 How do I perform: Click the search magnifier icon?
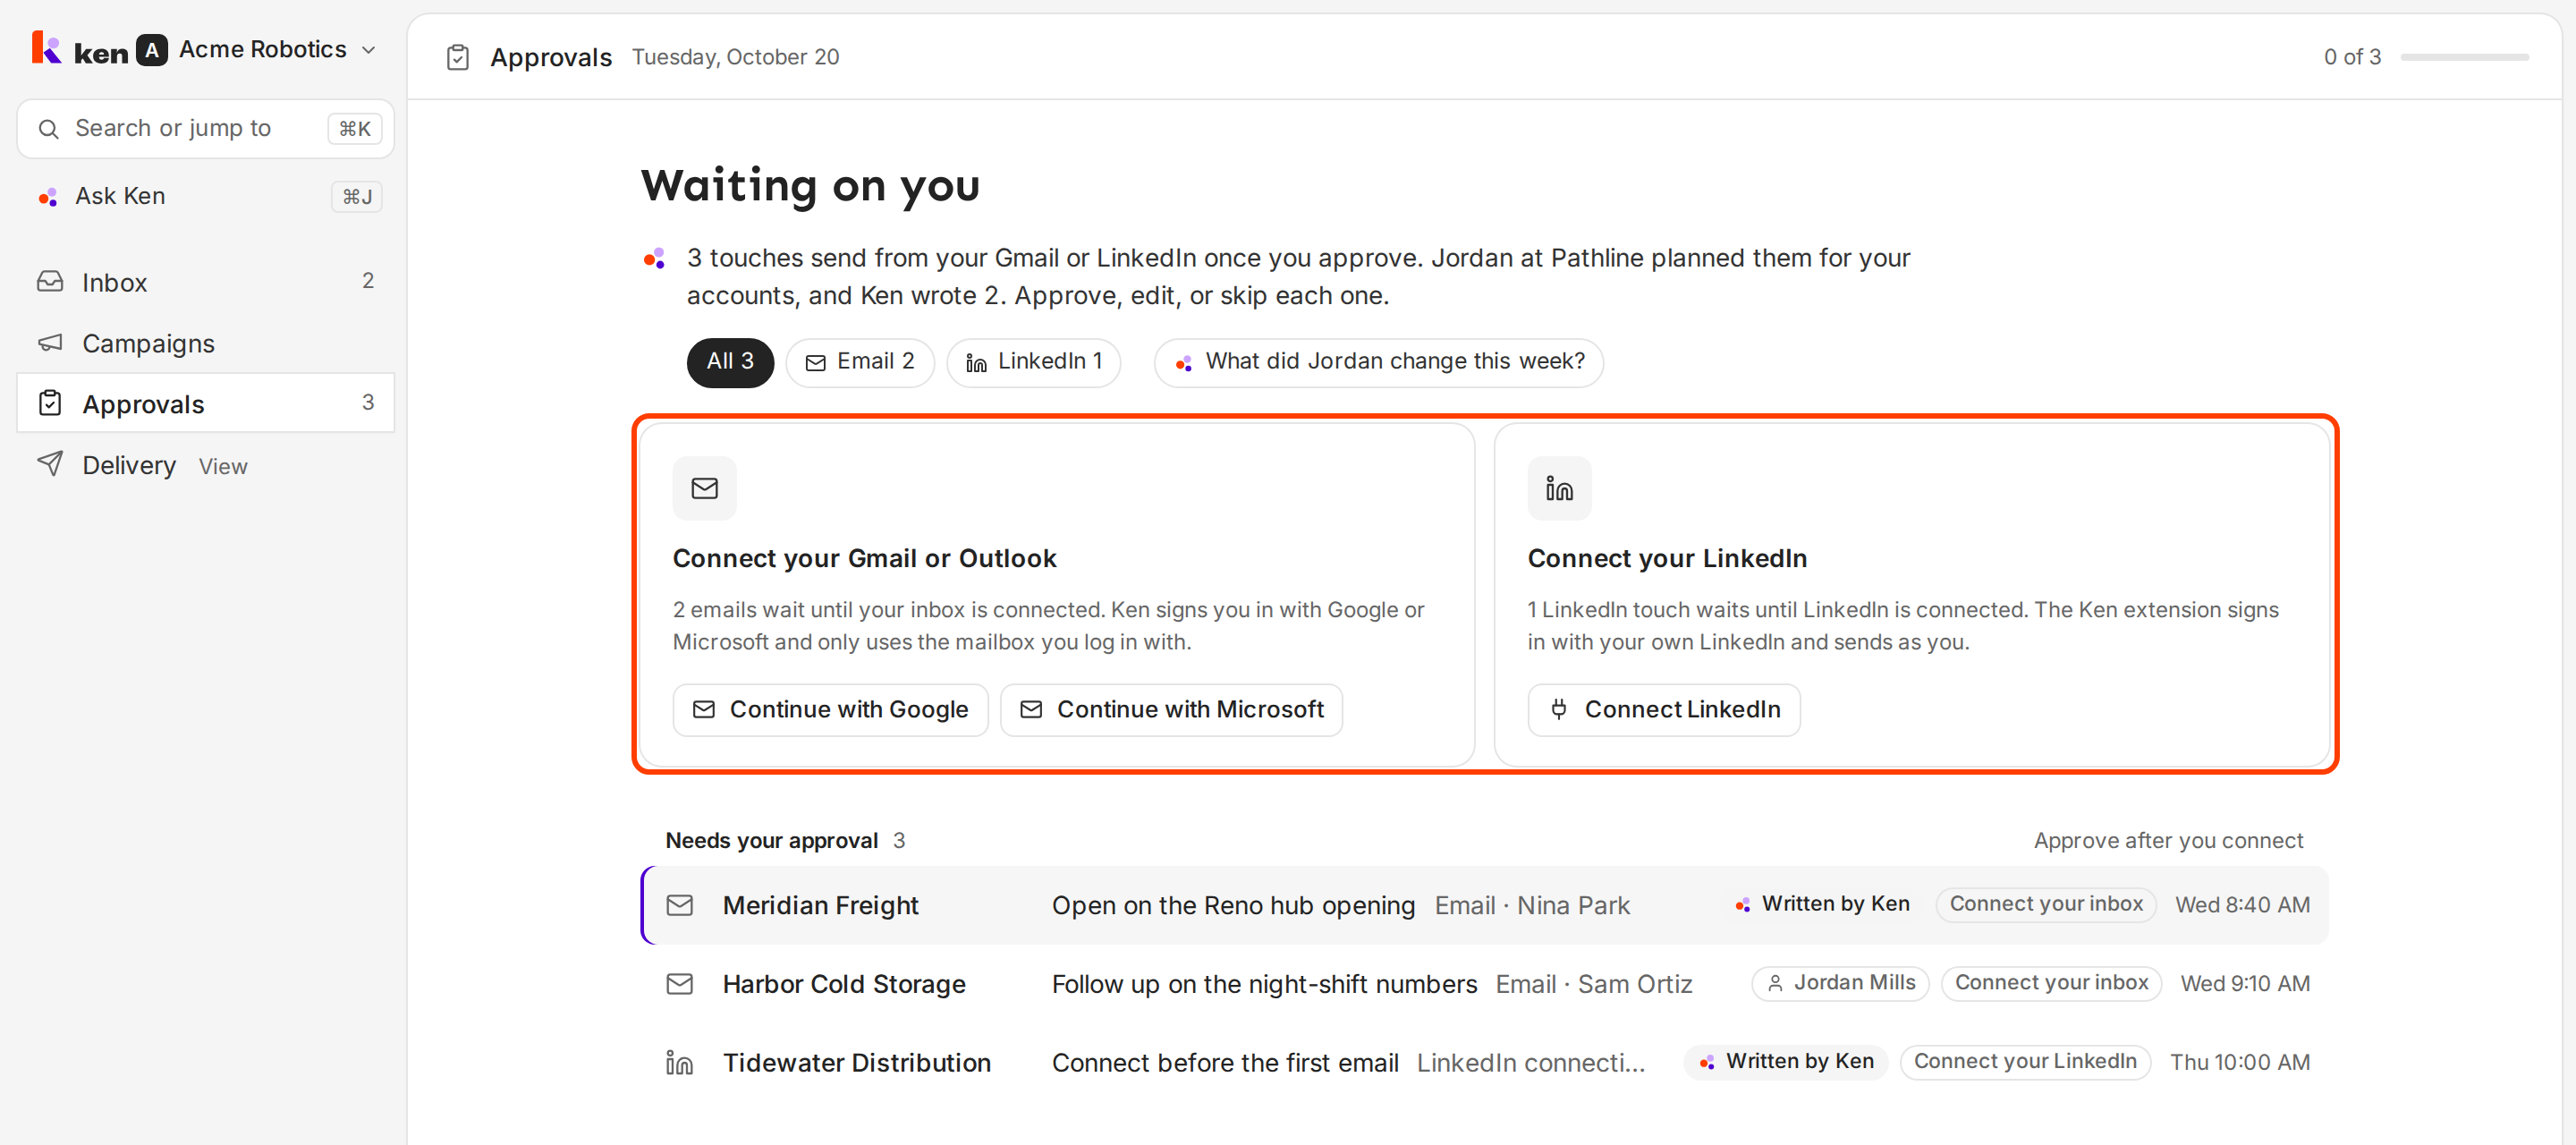coord(48,129)
